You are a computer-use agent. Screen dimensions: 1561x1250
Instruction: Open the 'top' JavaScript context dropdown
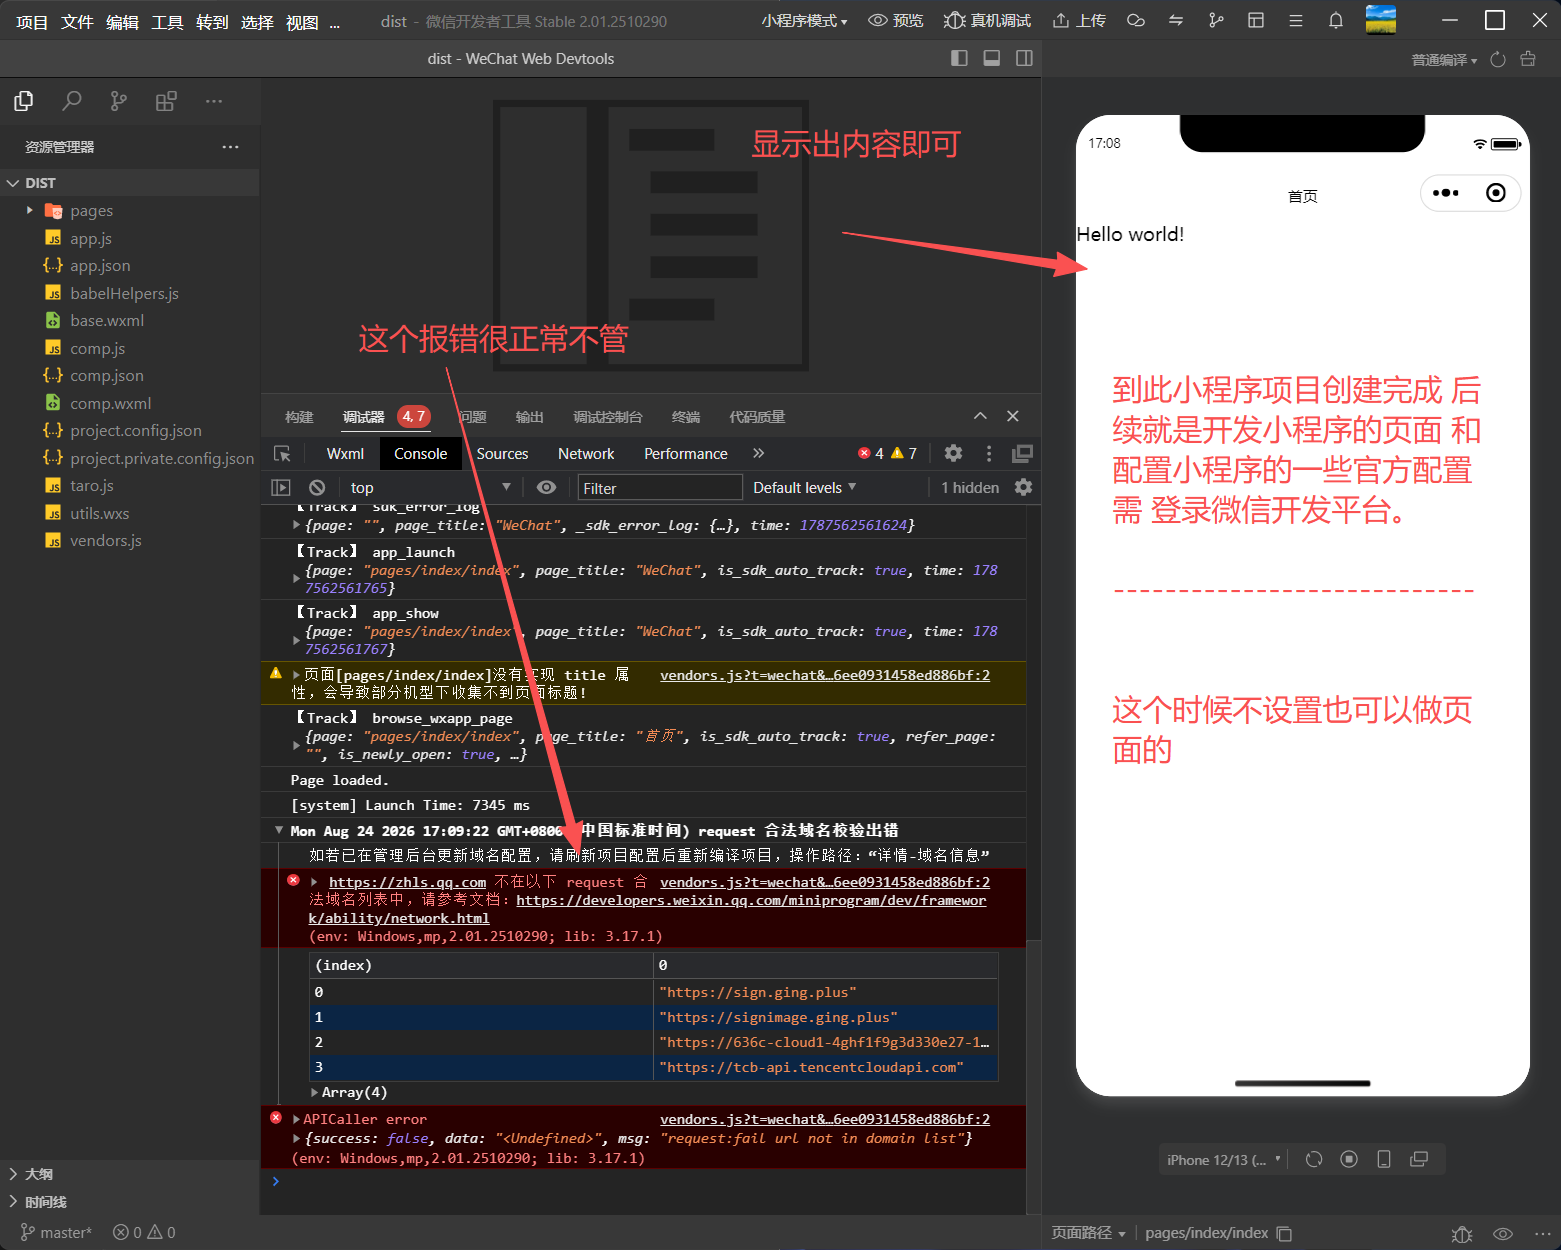click(x=430, y=488)
